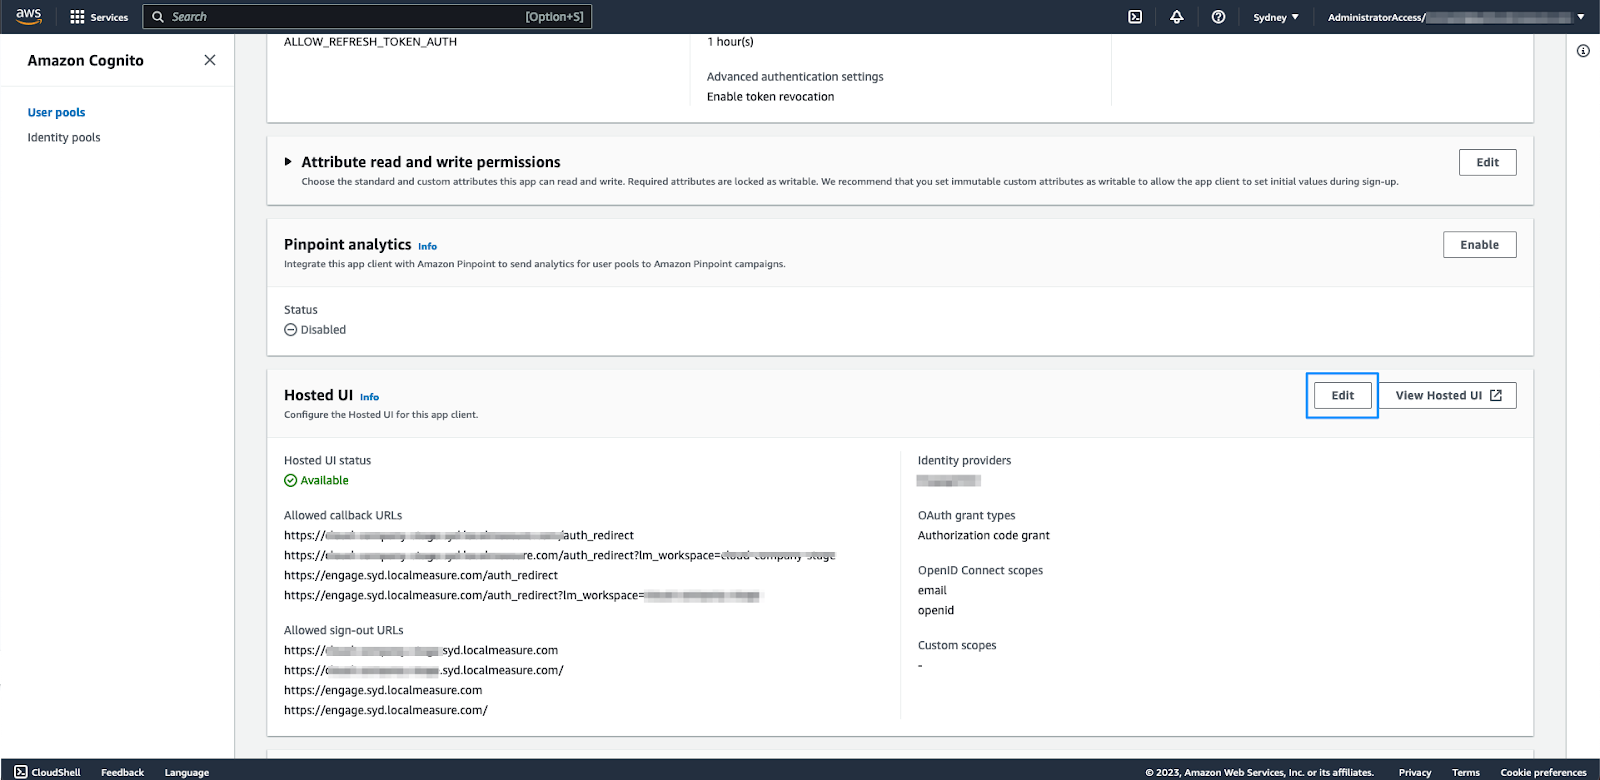Image resolution: width=1600 pixels, height=780 pixels.
Task: Open CloudShell in the footer
Action: click(47, 772)
